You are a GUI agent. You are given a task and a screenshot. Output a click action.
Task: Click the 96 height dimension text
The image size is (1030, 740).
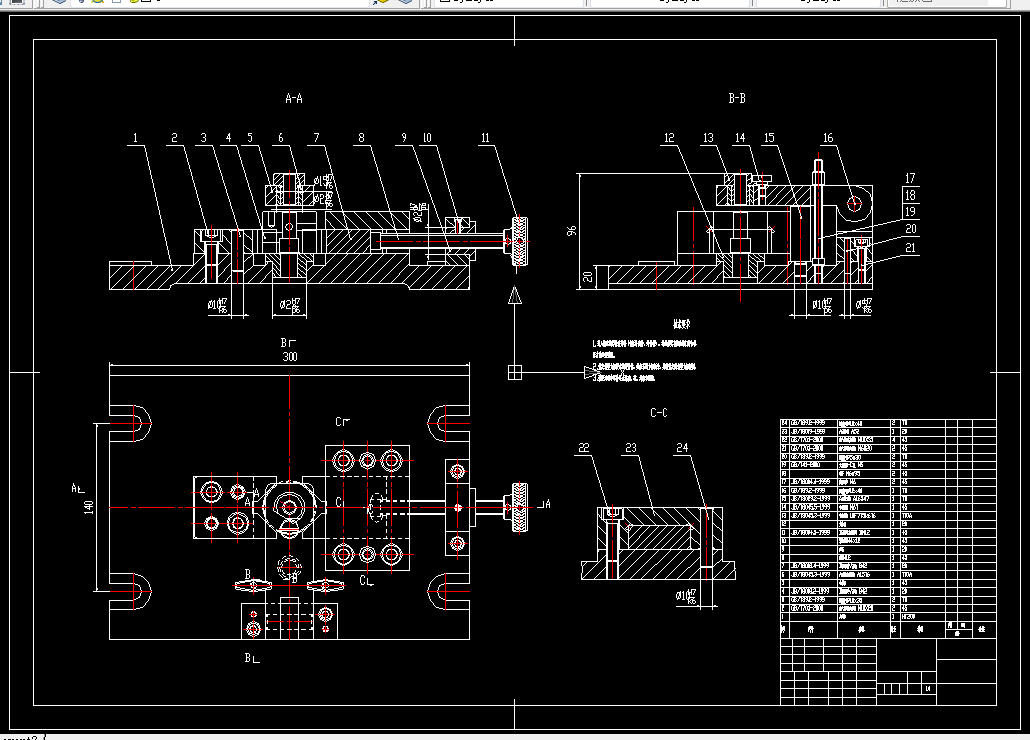[571, 231]
